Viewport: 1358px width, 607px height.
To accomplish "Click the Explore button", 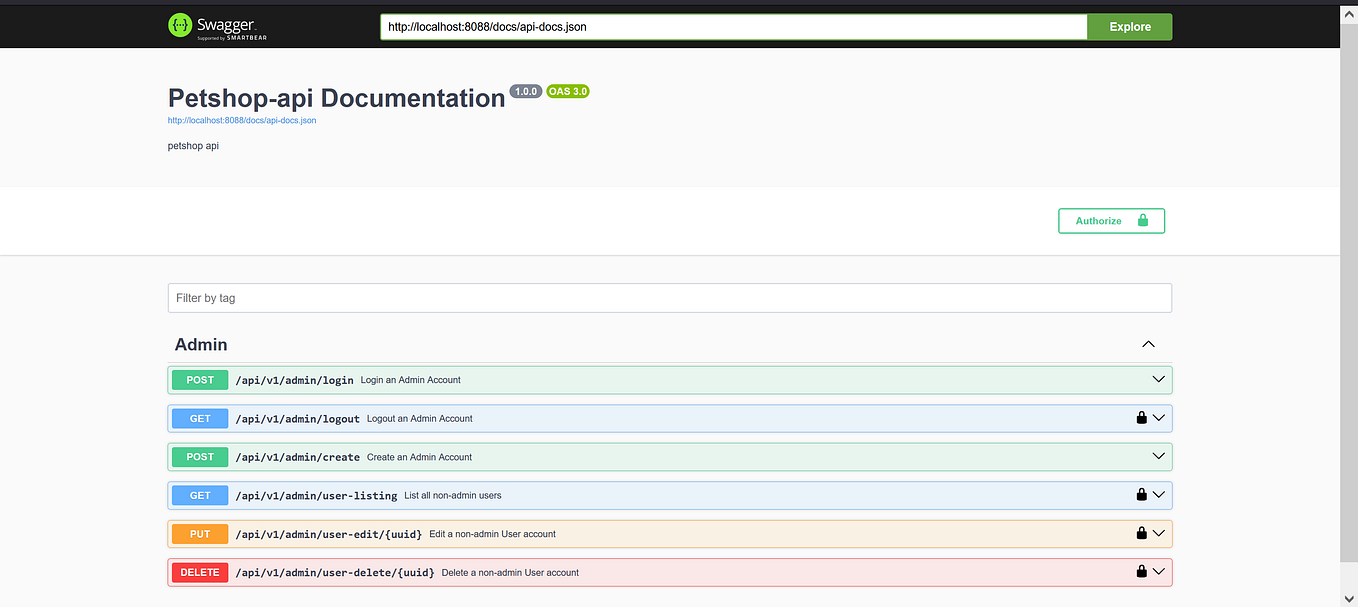I will (x=1129, y=26).
